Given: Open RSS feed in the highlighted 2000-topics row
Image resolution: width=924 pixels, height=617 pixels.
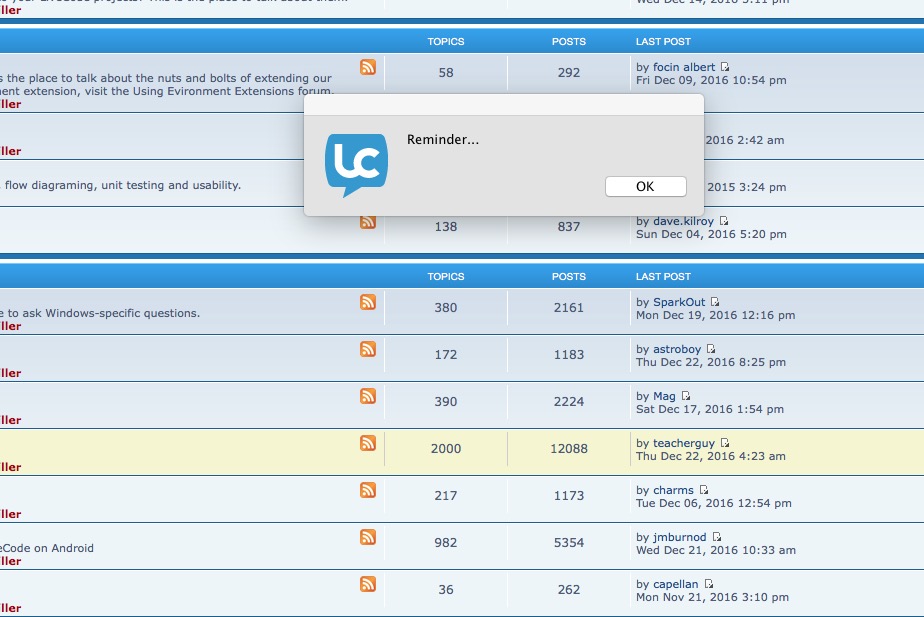Looking at the screenshot, I should tap(368, 443).
